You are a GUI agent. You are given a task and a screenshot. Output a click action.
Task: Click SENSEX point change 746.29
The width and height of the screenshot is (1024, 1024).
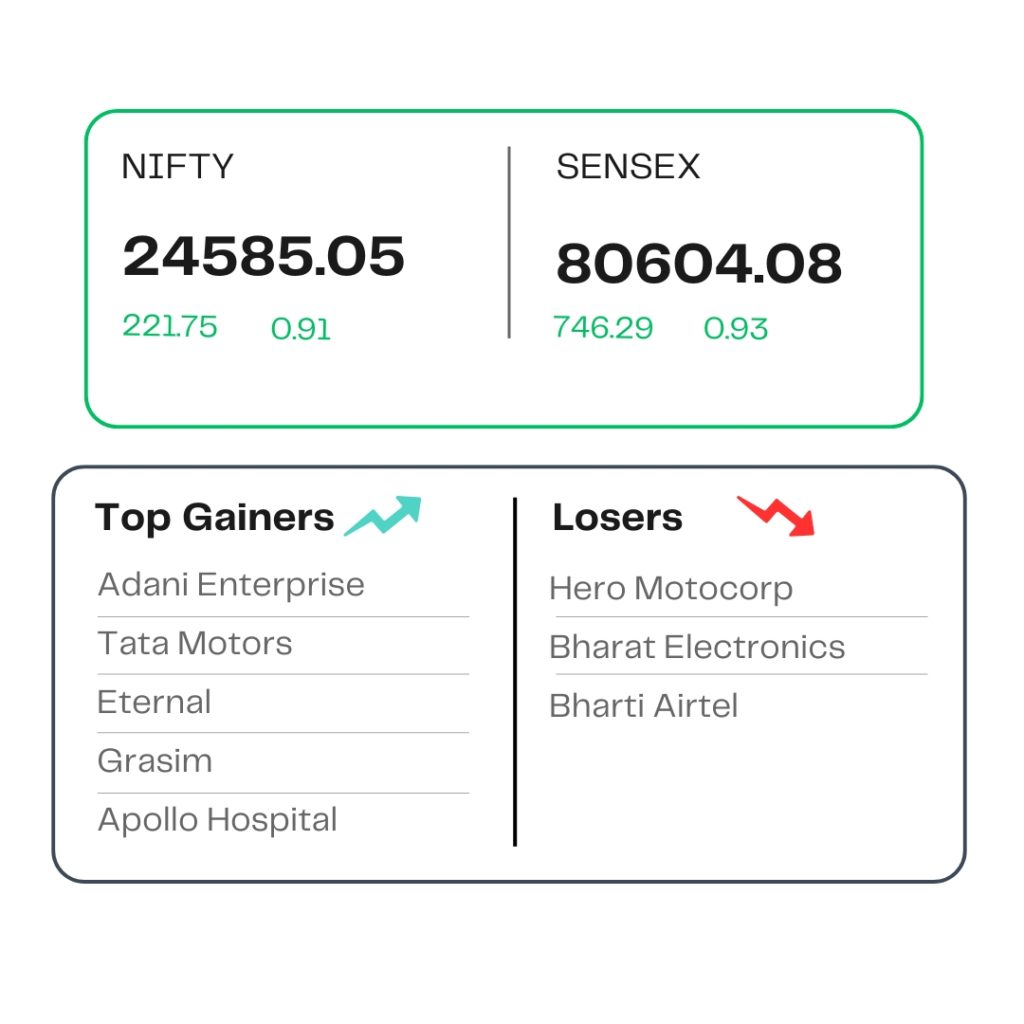click(x=603, y=327)
